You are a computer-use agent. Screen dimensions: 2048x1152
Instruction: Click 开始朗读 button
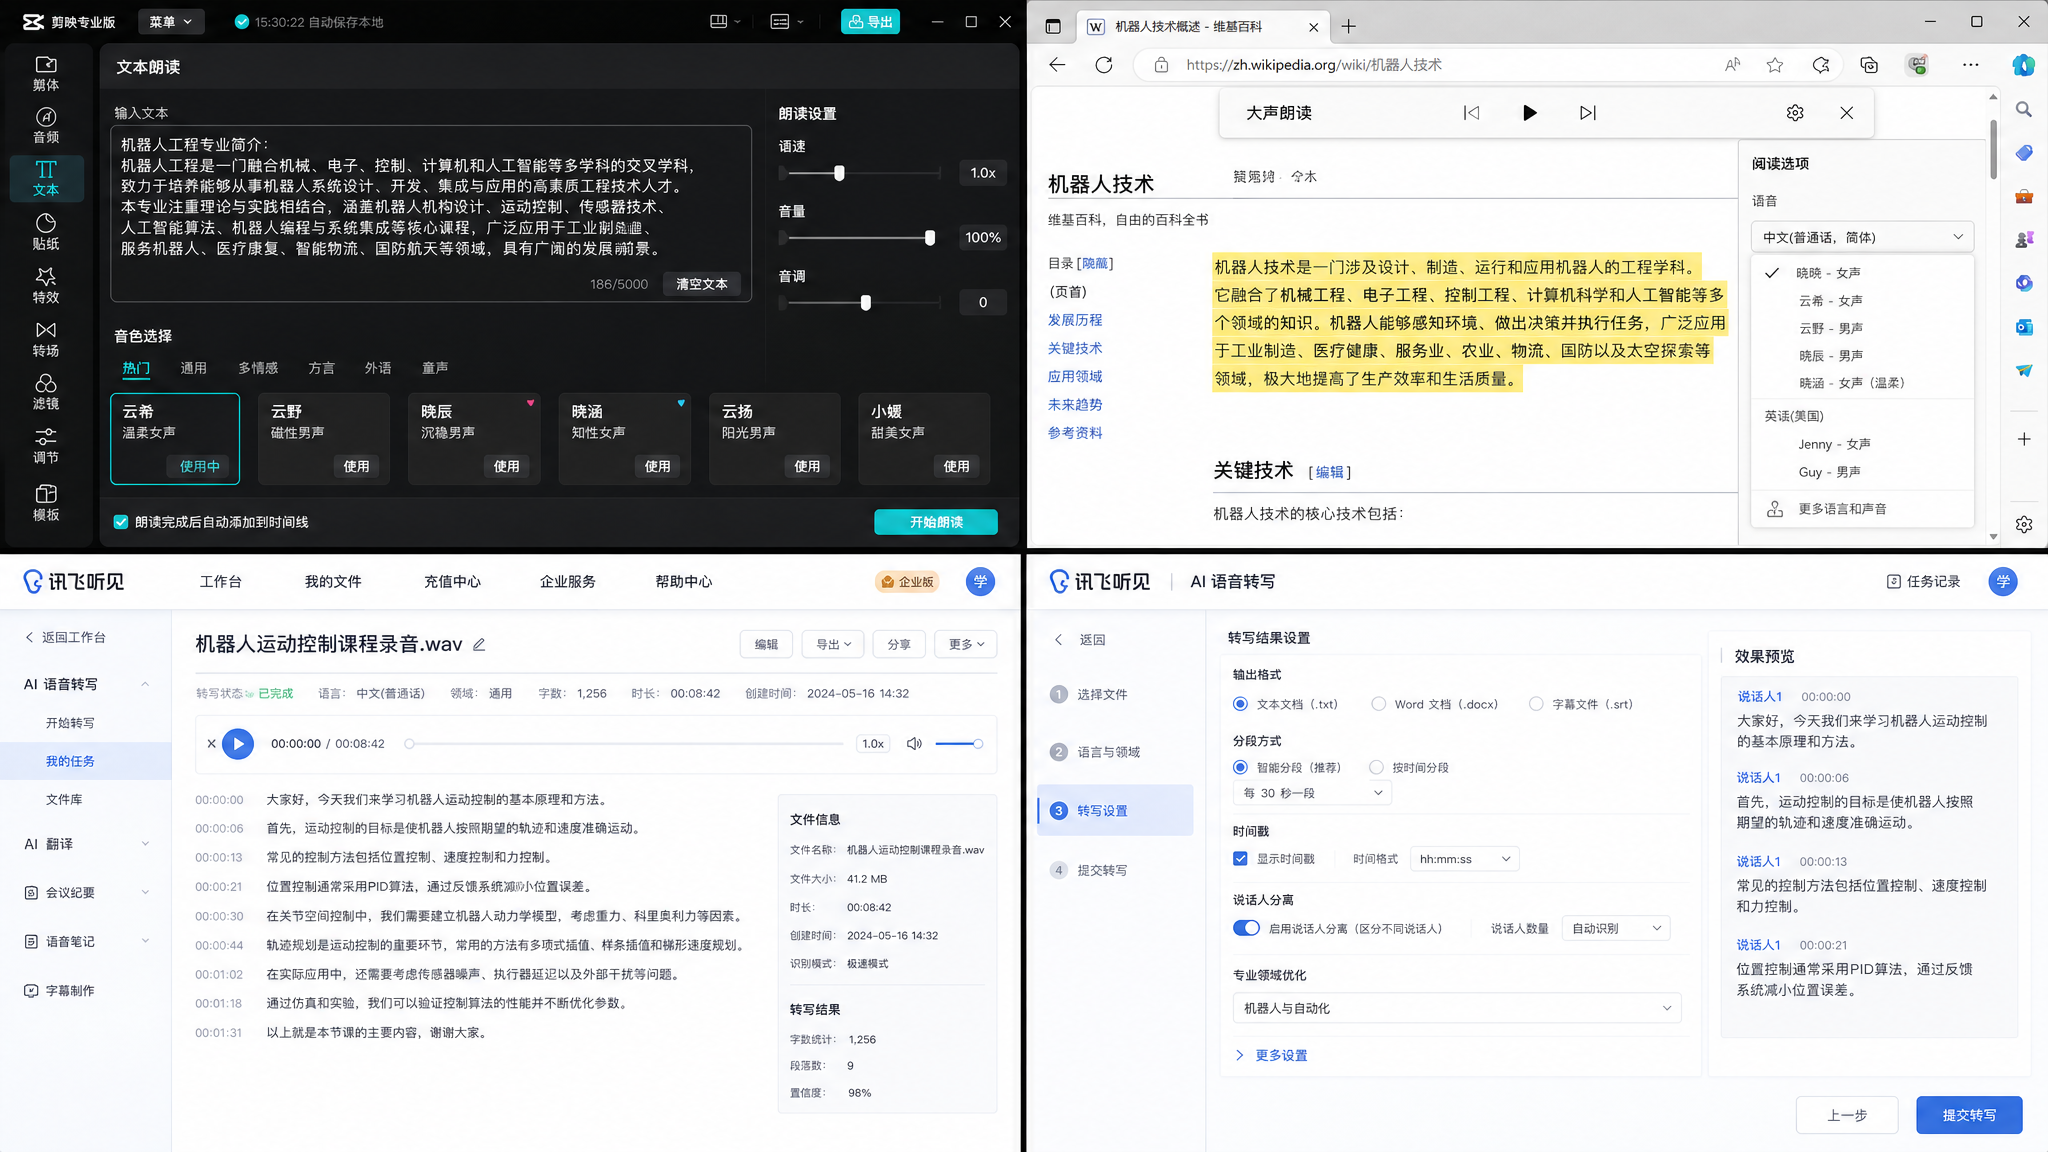[x=936, y=522]
